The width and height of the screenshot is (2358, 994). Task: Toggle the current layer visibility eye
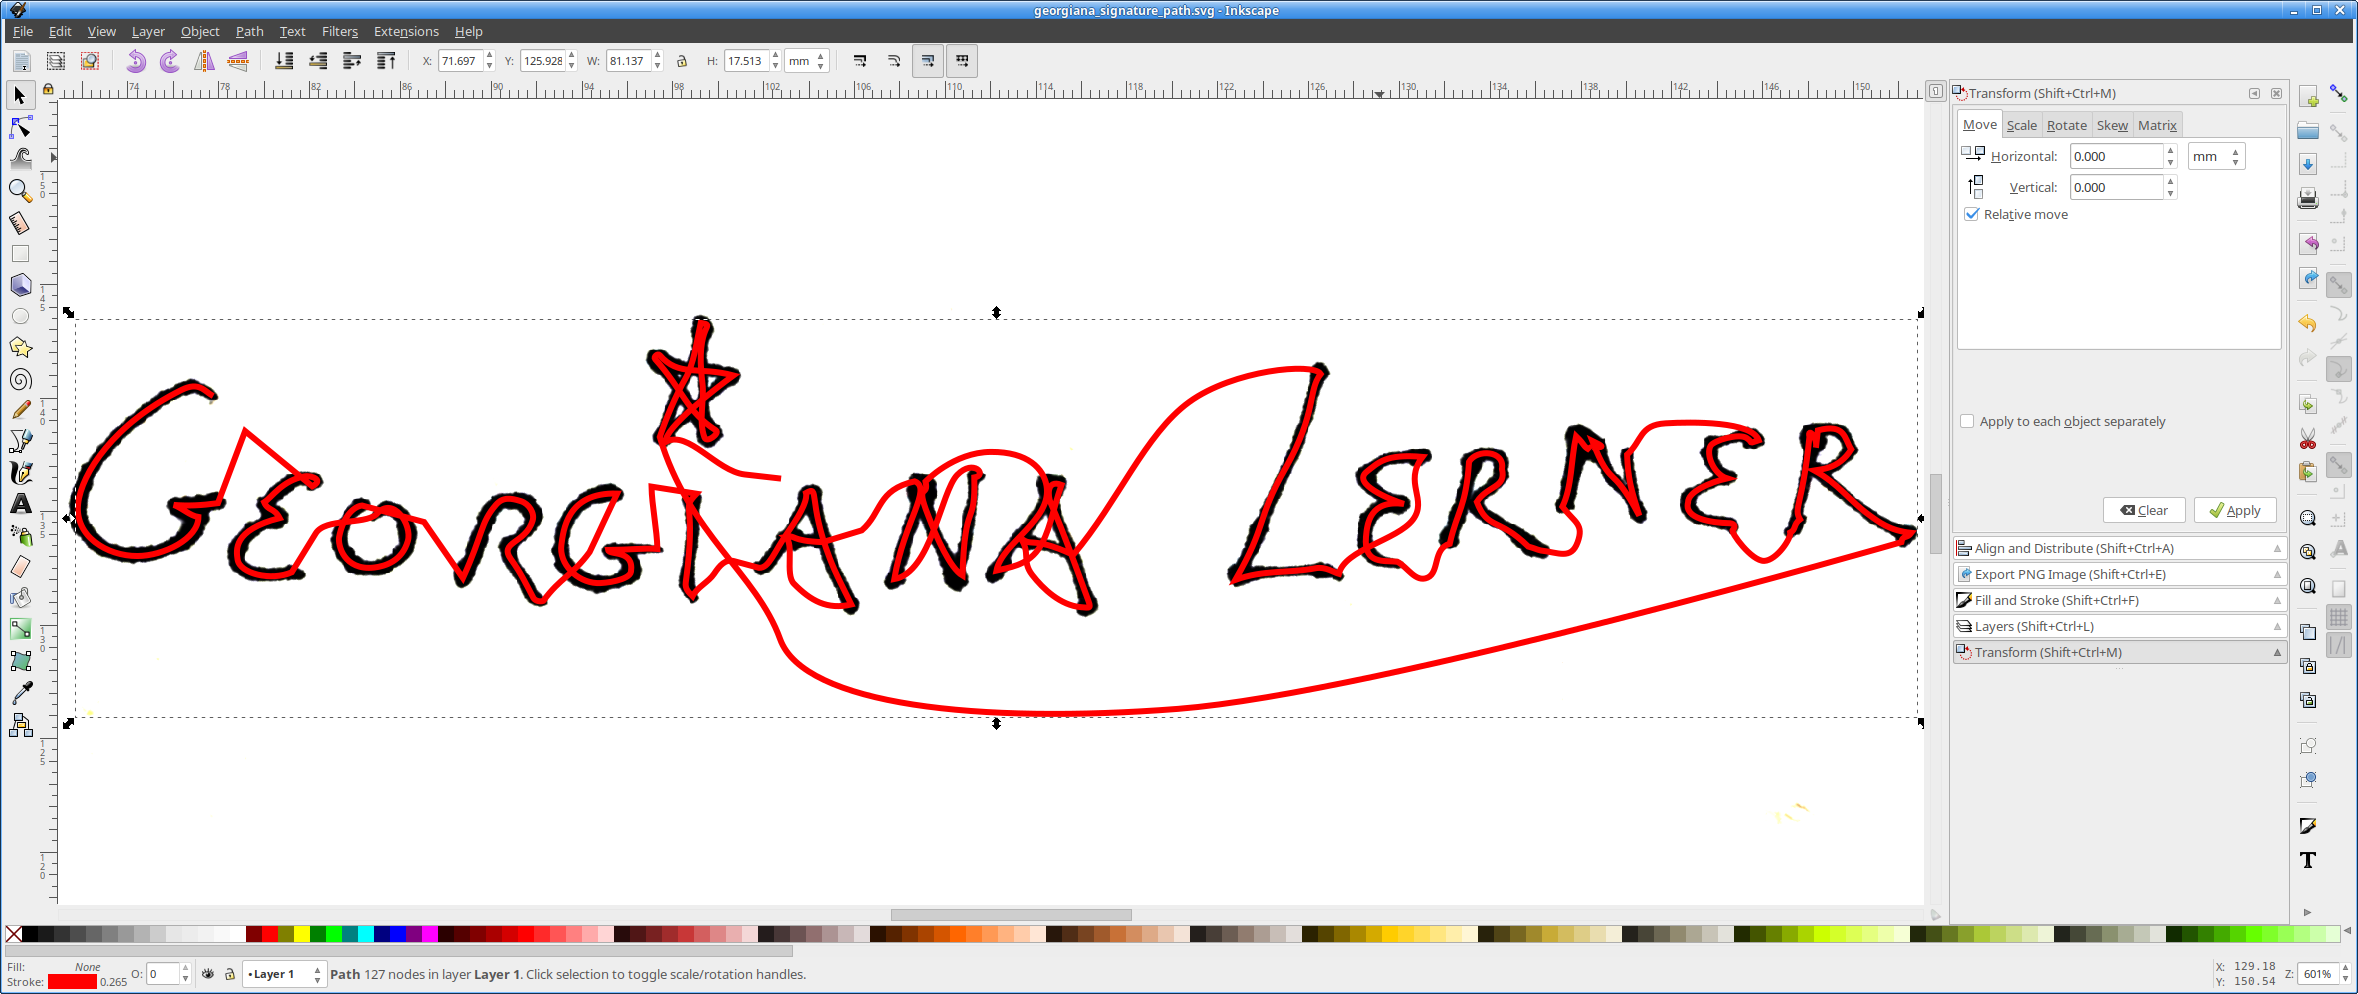point(208,974)
